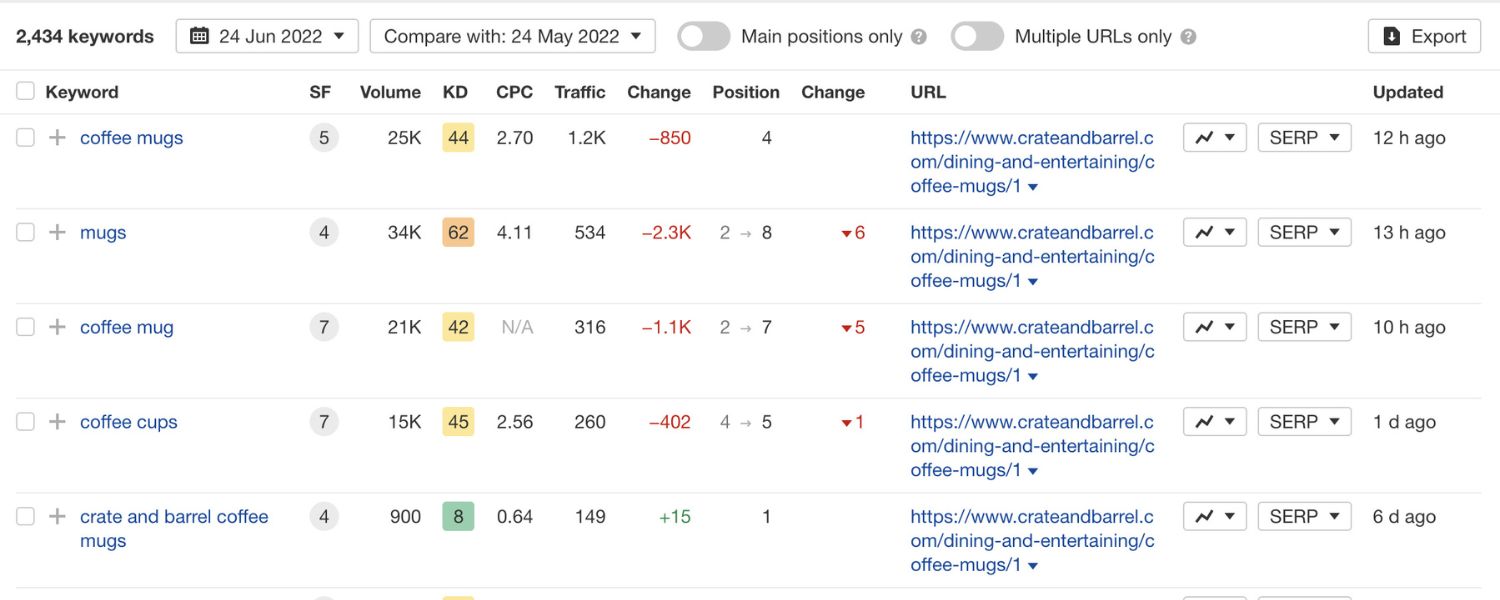Open the Compare with 24 May 2022 dropdown

pyautogui.click(x=512, y=35)
